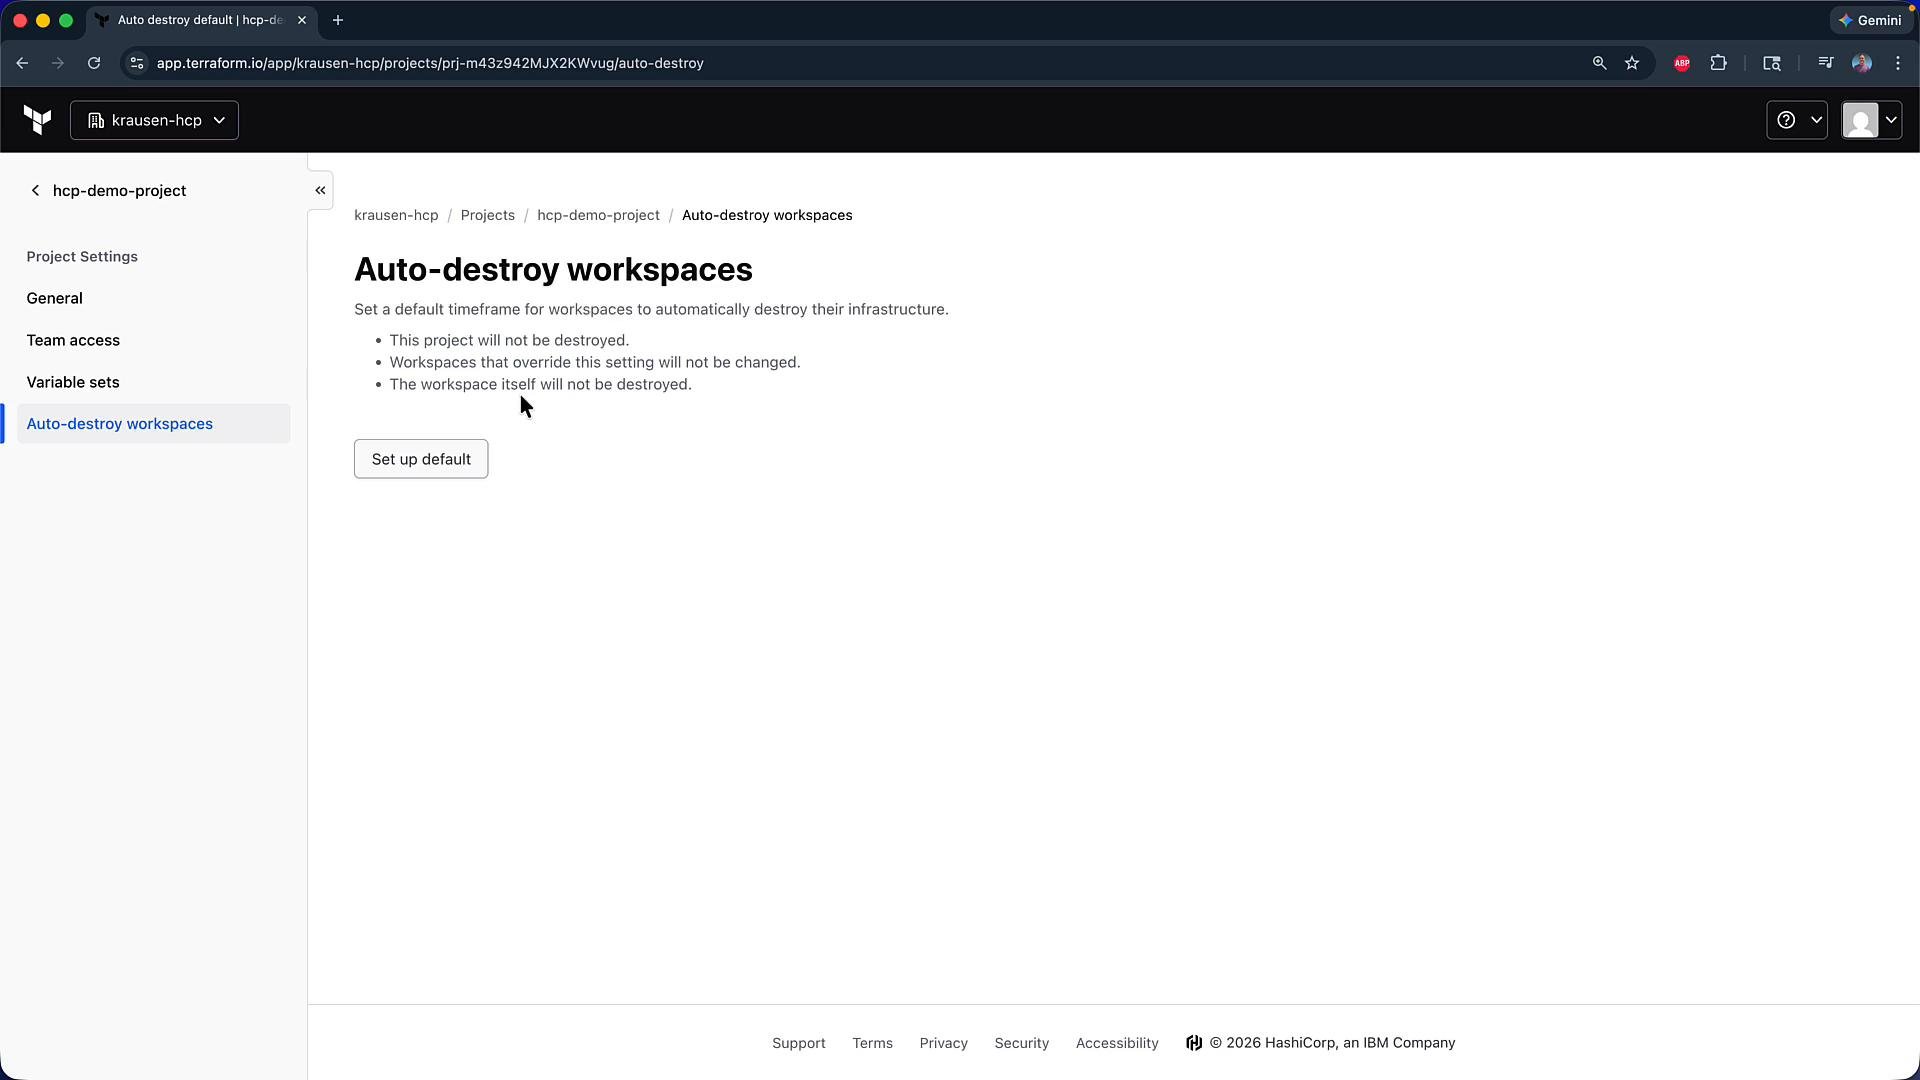Click the Terraform logo in header
Image resolution: width=1920 pixels, height=1080 pixels.
37,120
